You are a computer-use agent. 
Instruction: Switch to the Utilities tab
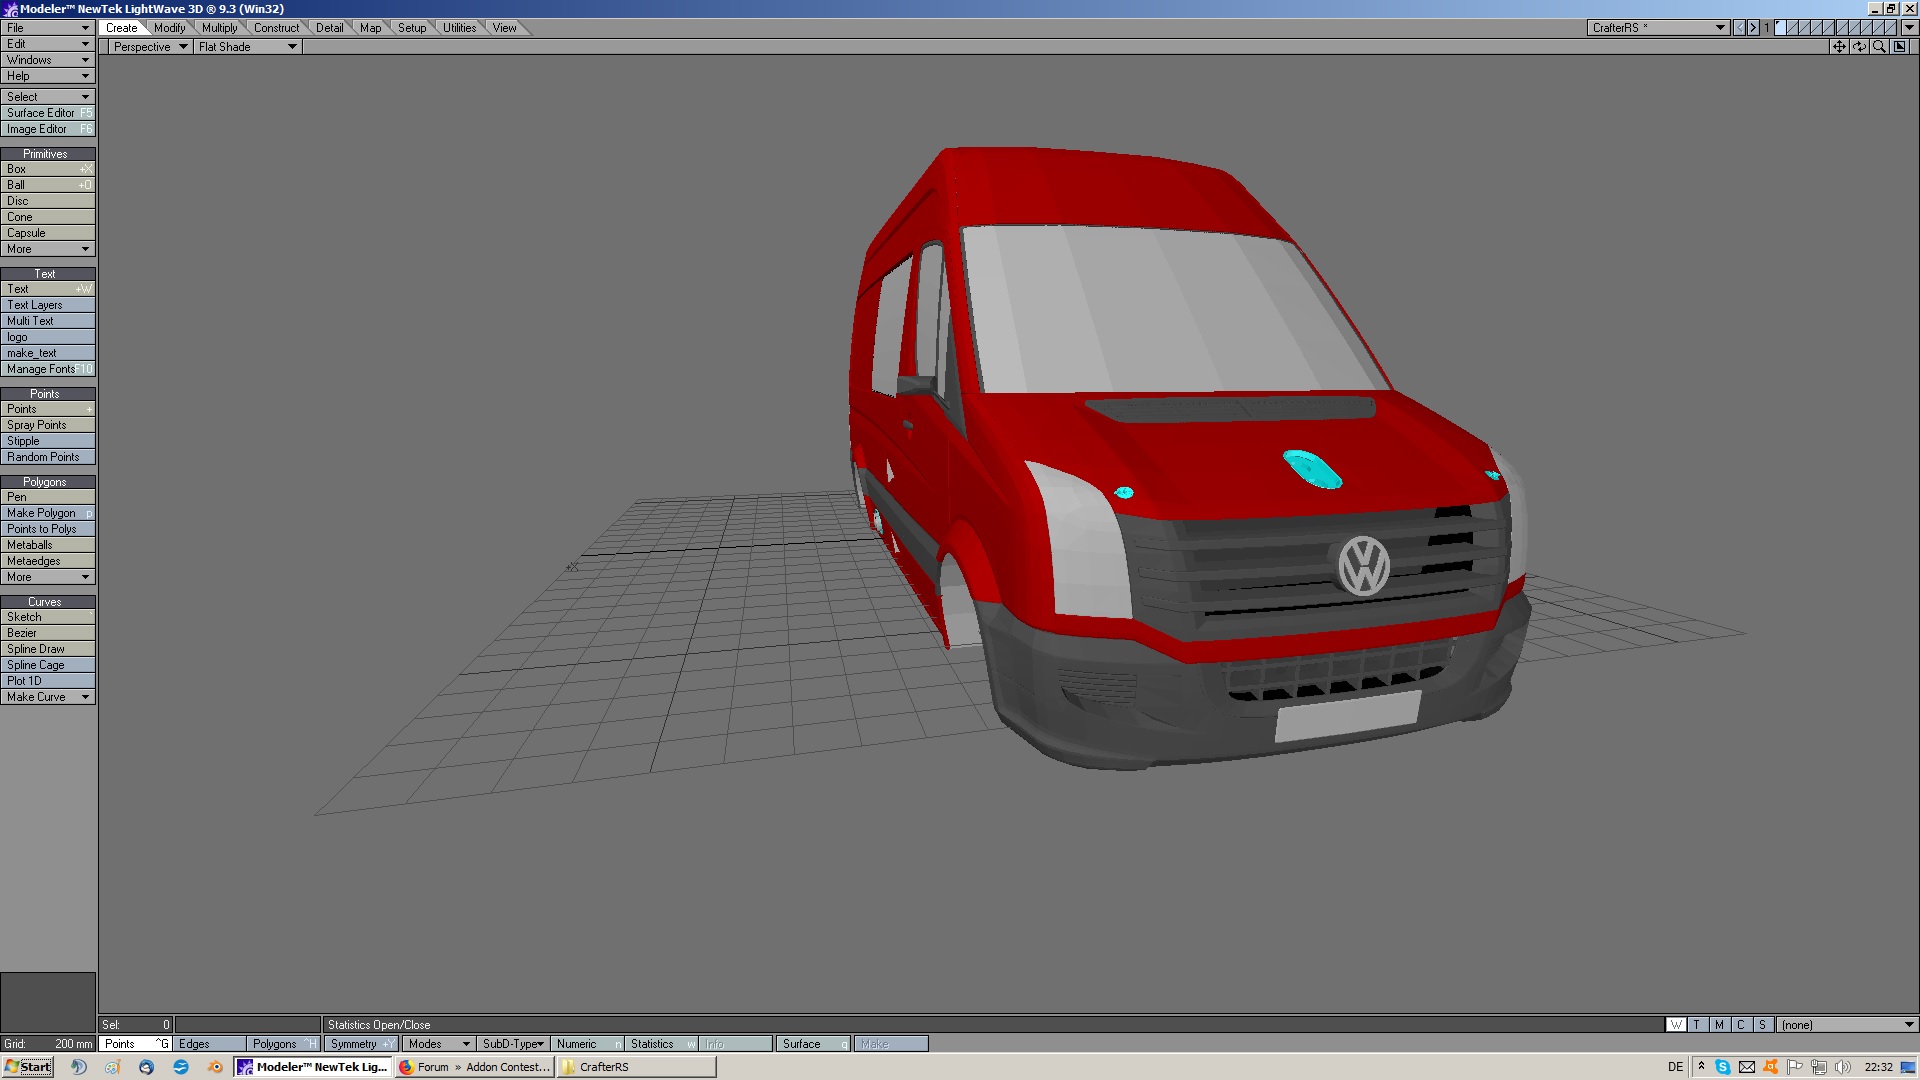point(459,28)
